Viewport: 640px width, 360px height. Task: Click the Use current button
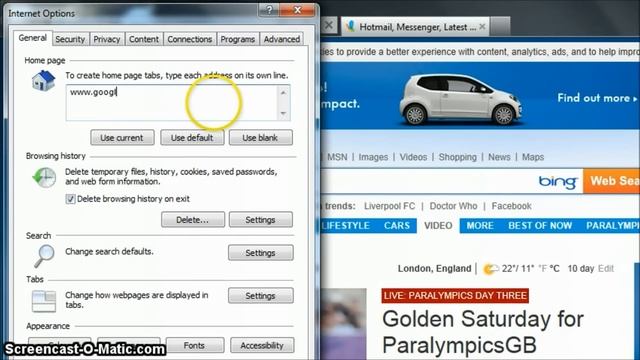(x=122, y=138)
